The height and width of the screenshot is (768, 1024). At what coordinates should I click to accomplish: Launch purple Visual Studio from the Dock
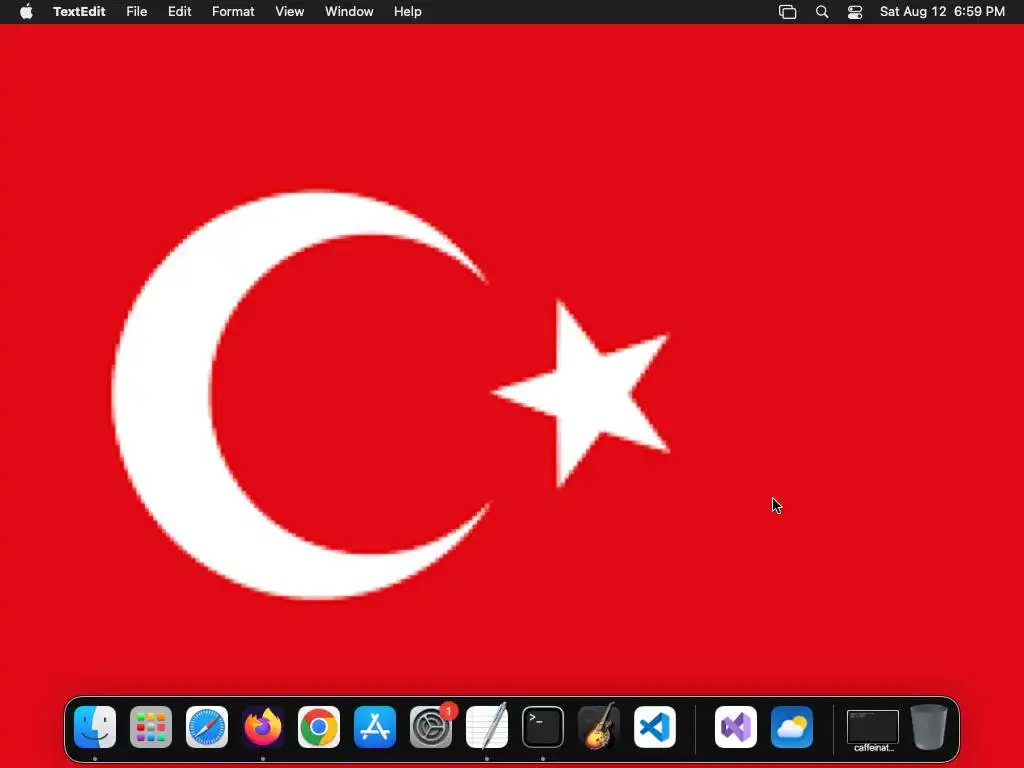click(736, 727)
